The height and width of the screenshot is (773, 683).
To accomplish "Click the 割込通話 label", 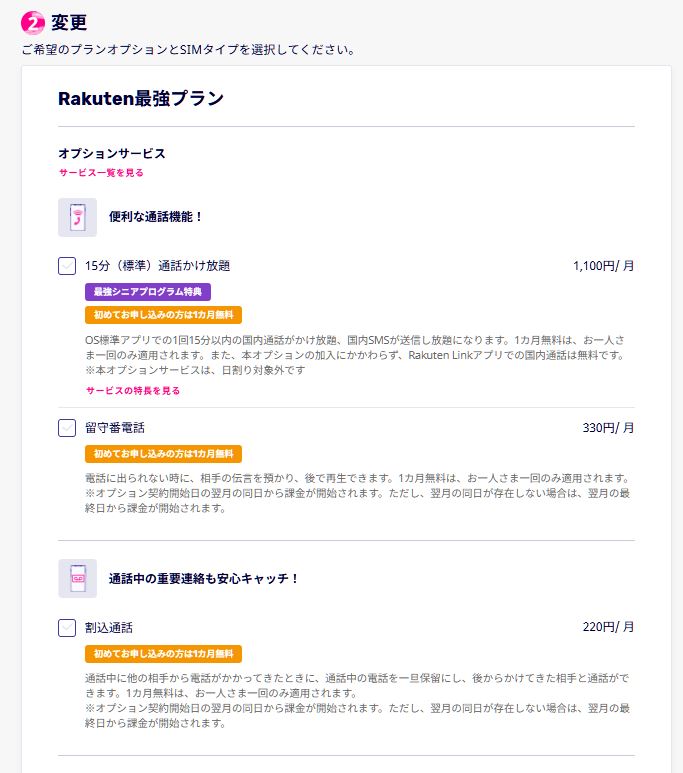I will 109,628.
